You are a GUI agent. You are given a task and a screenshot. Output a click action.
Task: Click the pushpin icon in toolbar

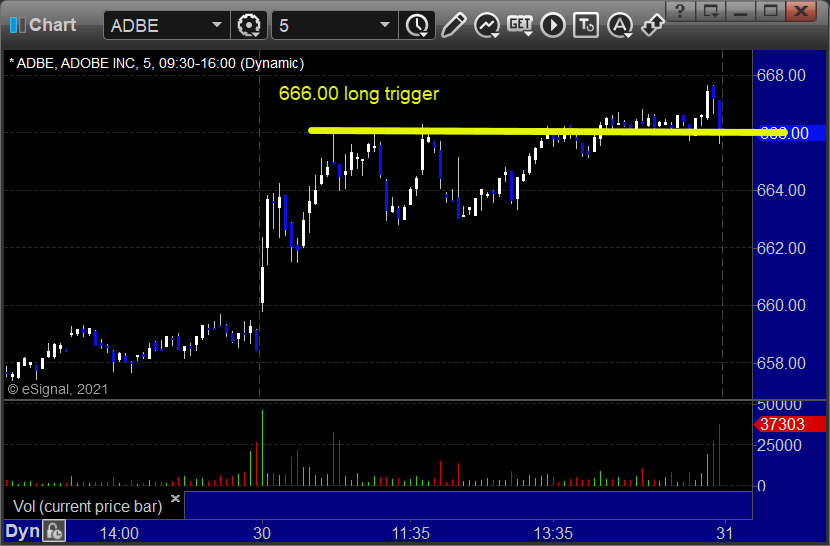pyautogui.click(x=653, y=25)
